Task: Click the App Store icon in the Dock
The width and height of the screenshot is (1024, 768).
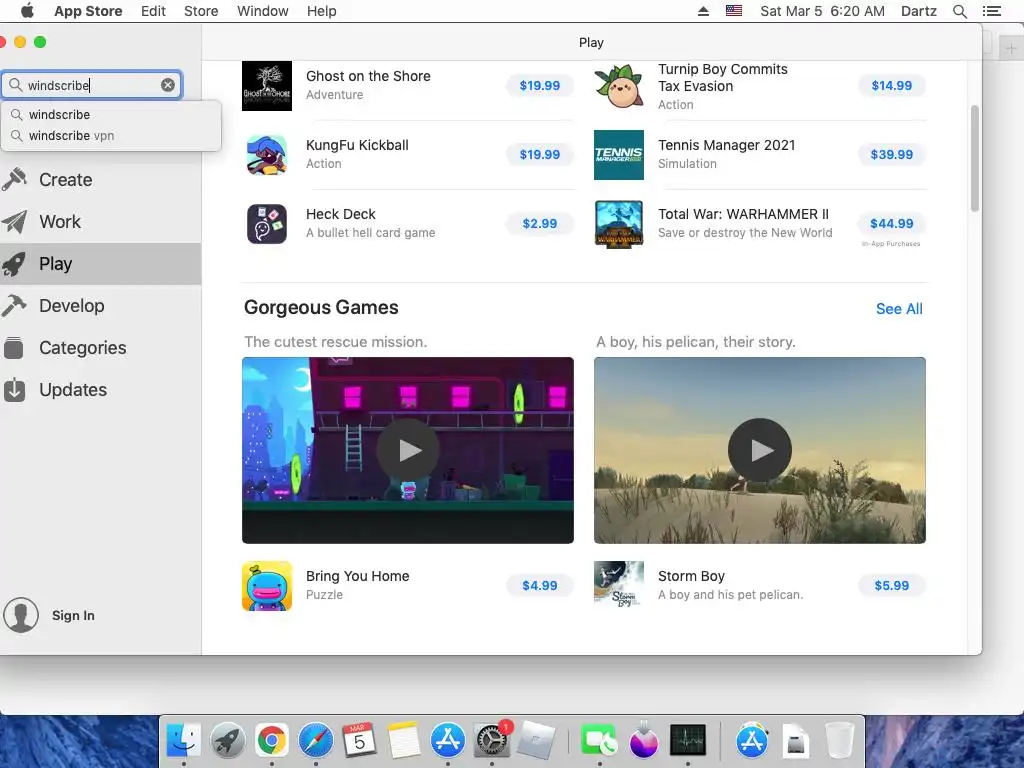Action: (447, 741)
